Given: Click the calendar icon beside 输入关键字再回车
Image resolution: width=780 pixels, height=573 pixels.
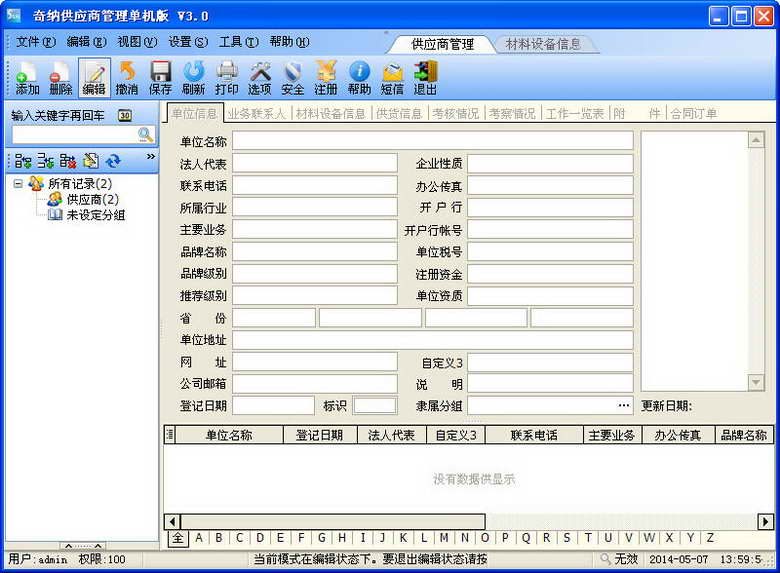Looking at the screenshot, I should point(125,115).
